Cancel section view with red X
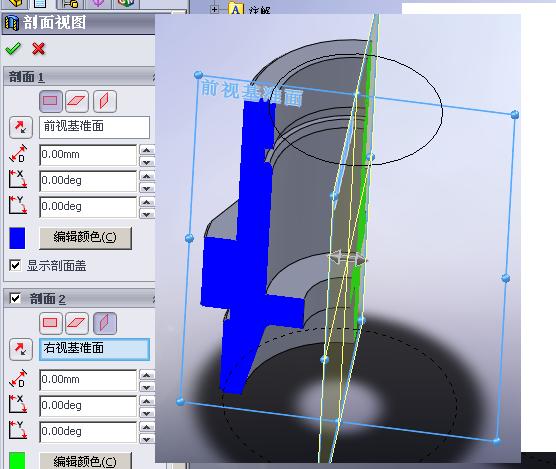 (38, 49)
